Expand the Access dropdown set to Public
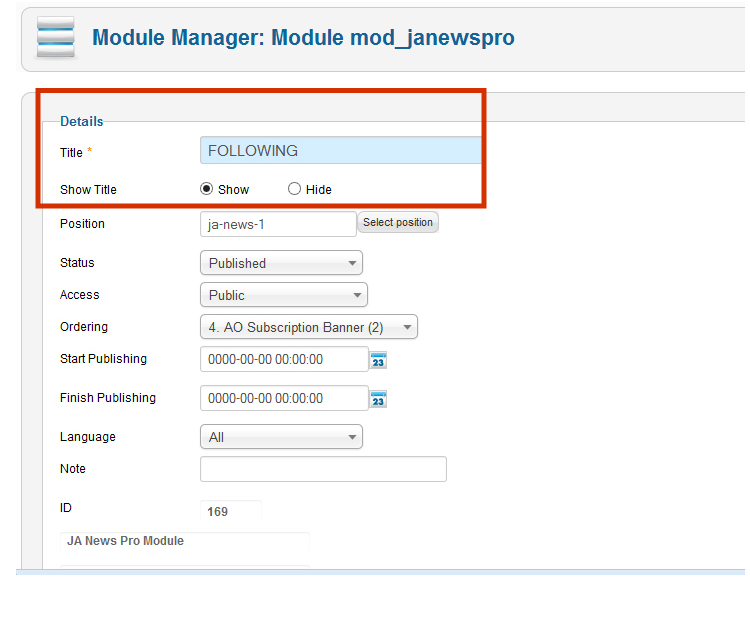Screen dimensions: 750x619 pos(284,295)
